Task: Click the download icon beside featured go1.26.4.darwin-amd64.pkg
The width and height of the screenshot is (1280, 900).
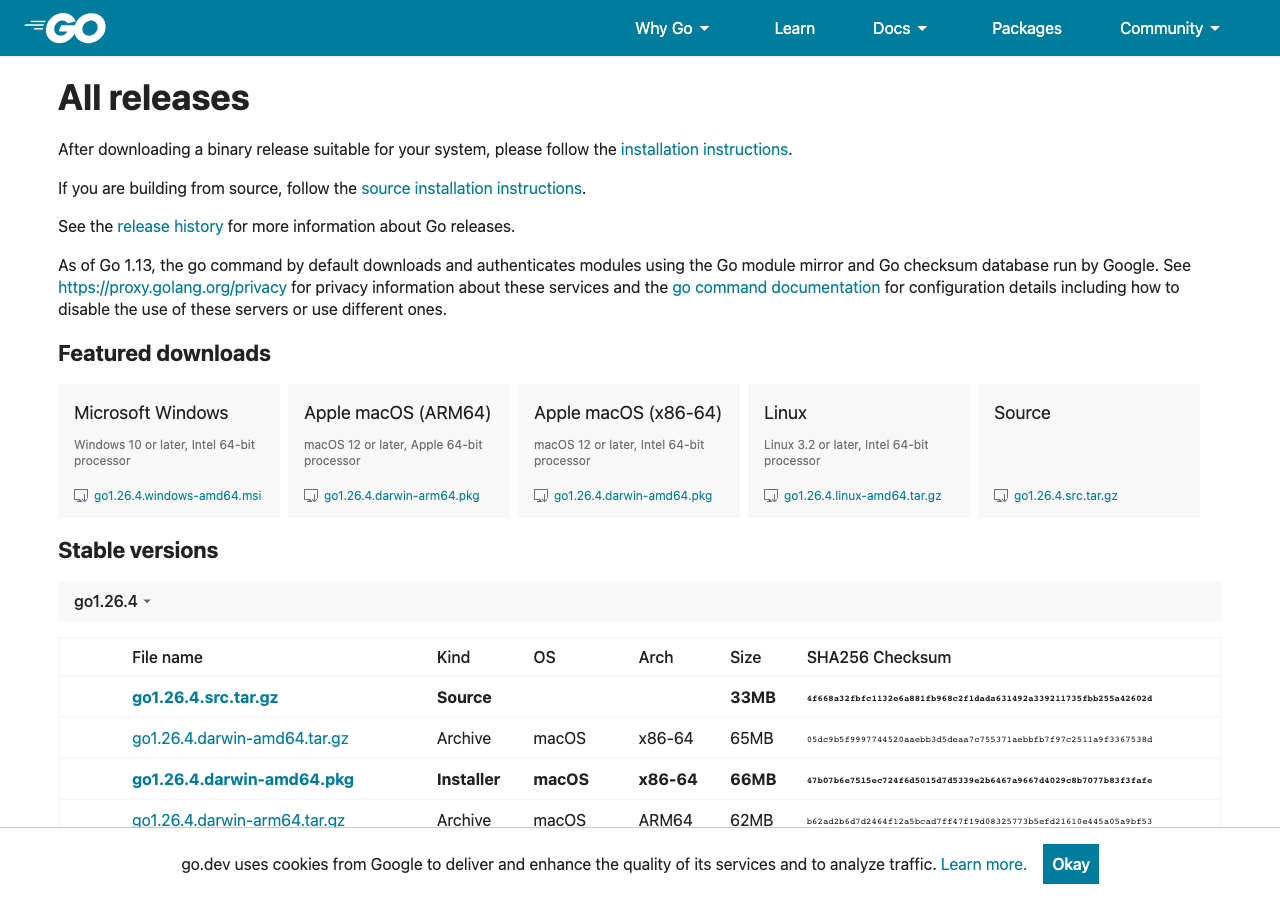Action: (541, 496)
